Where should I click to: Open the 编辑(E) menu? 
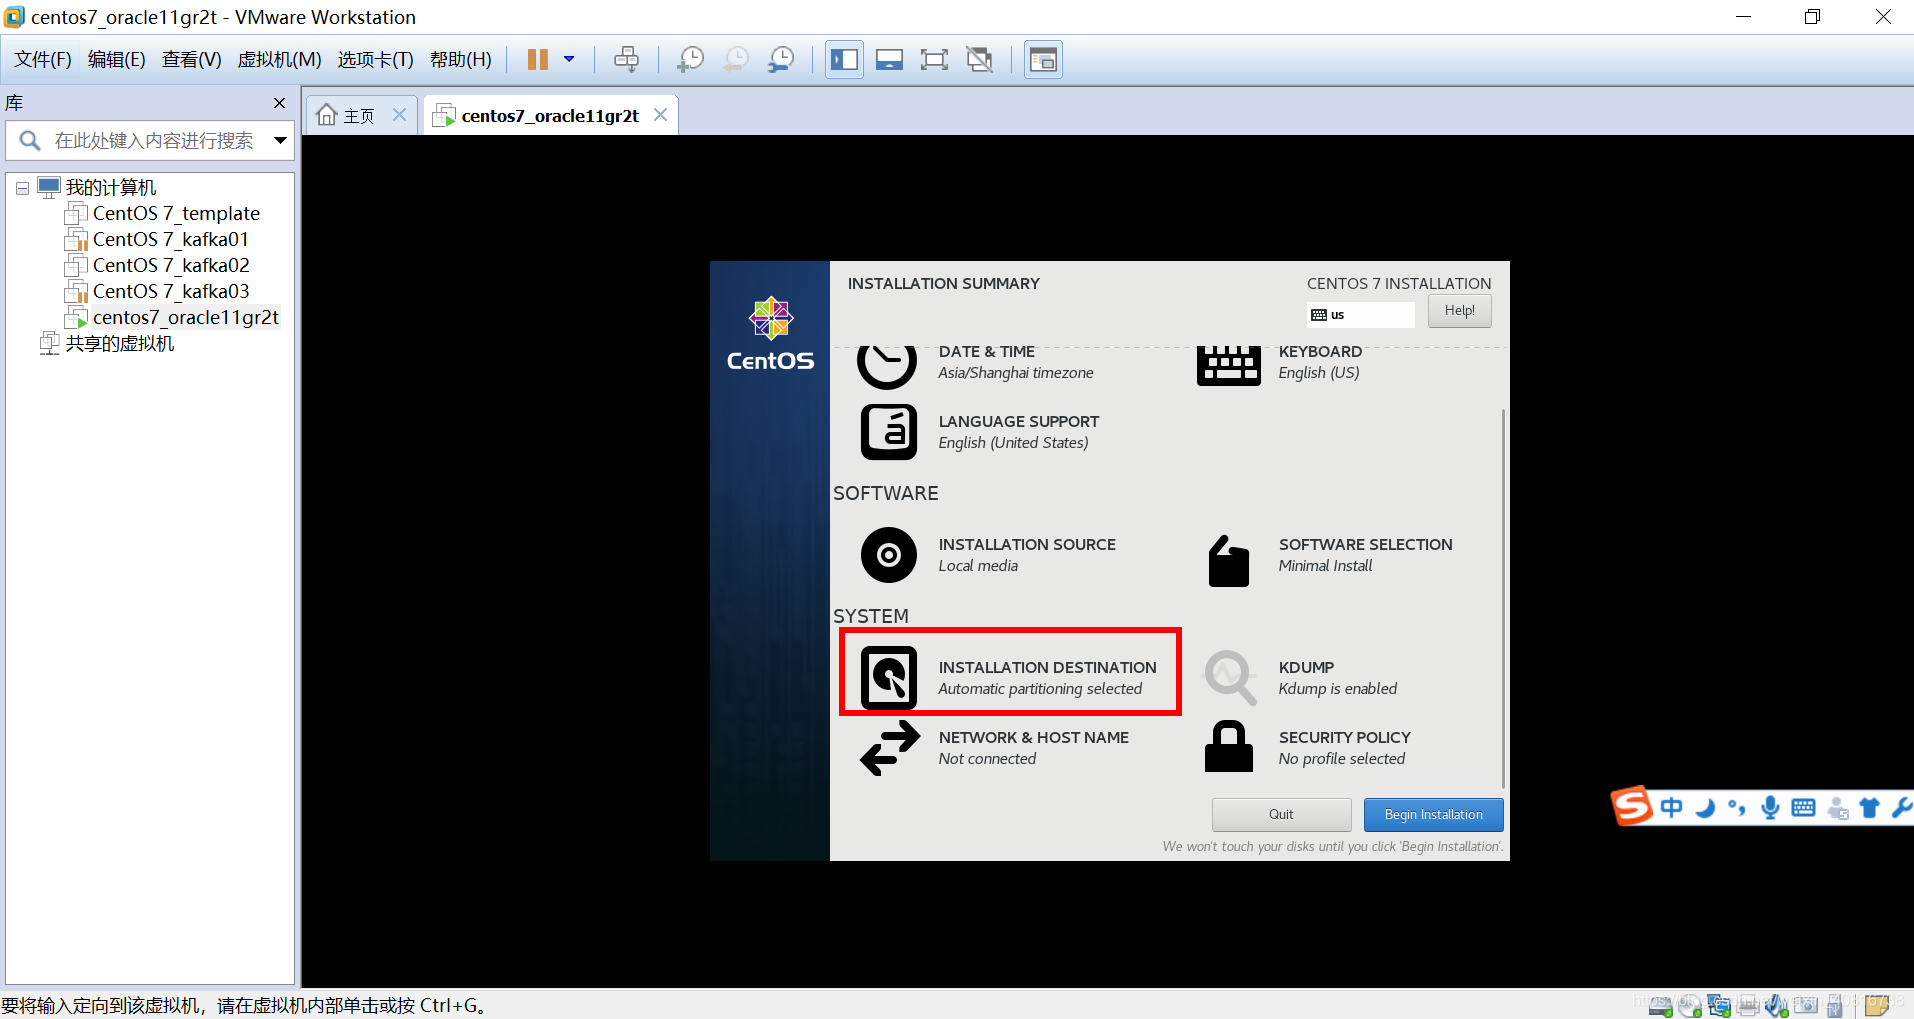pyautogui.click(x=117, y=60)
